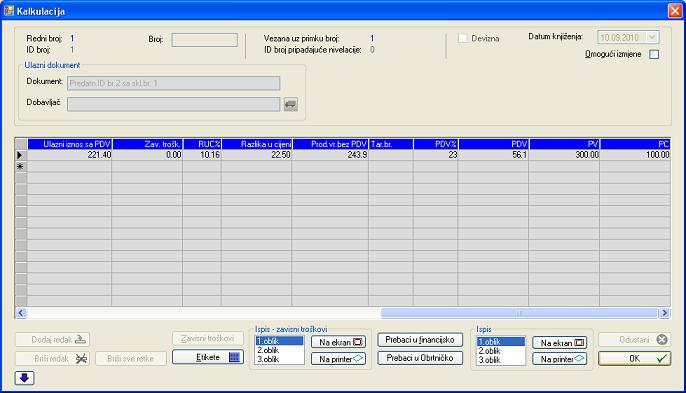
Task: Select the new row asterisk marker
Action: click(x=21, y=166)
